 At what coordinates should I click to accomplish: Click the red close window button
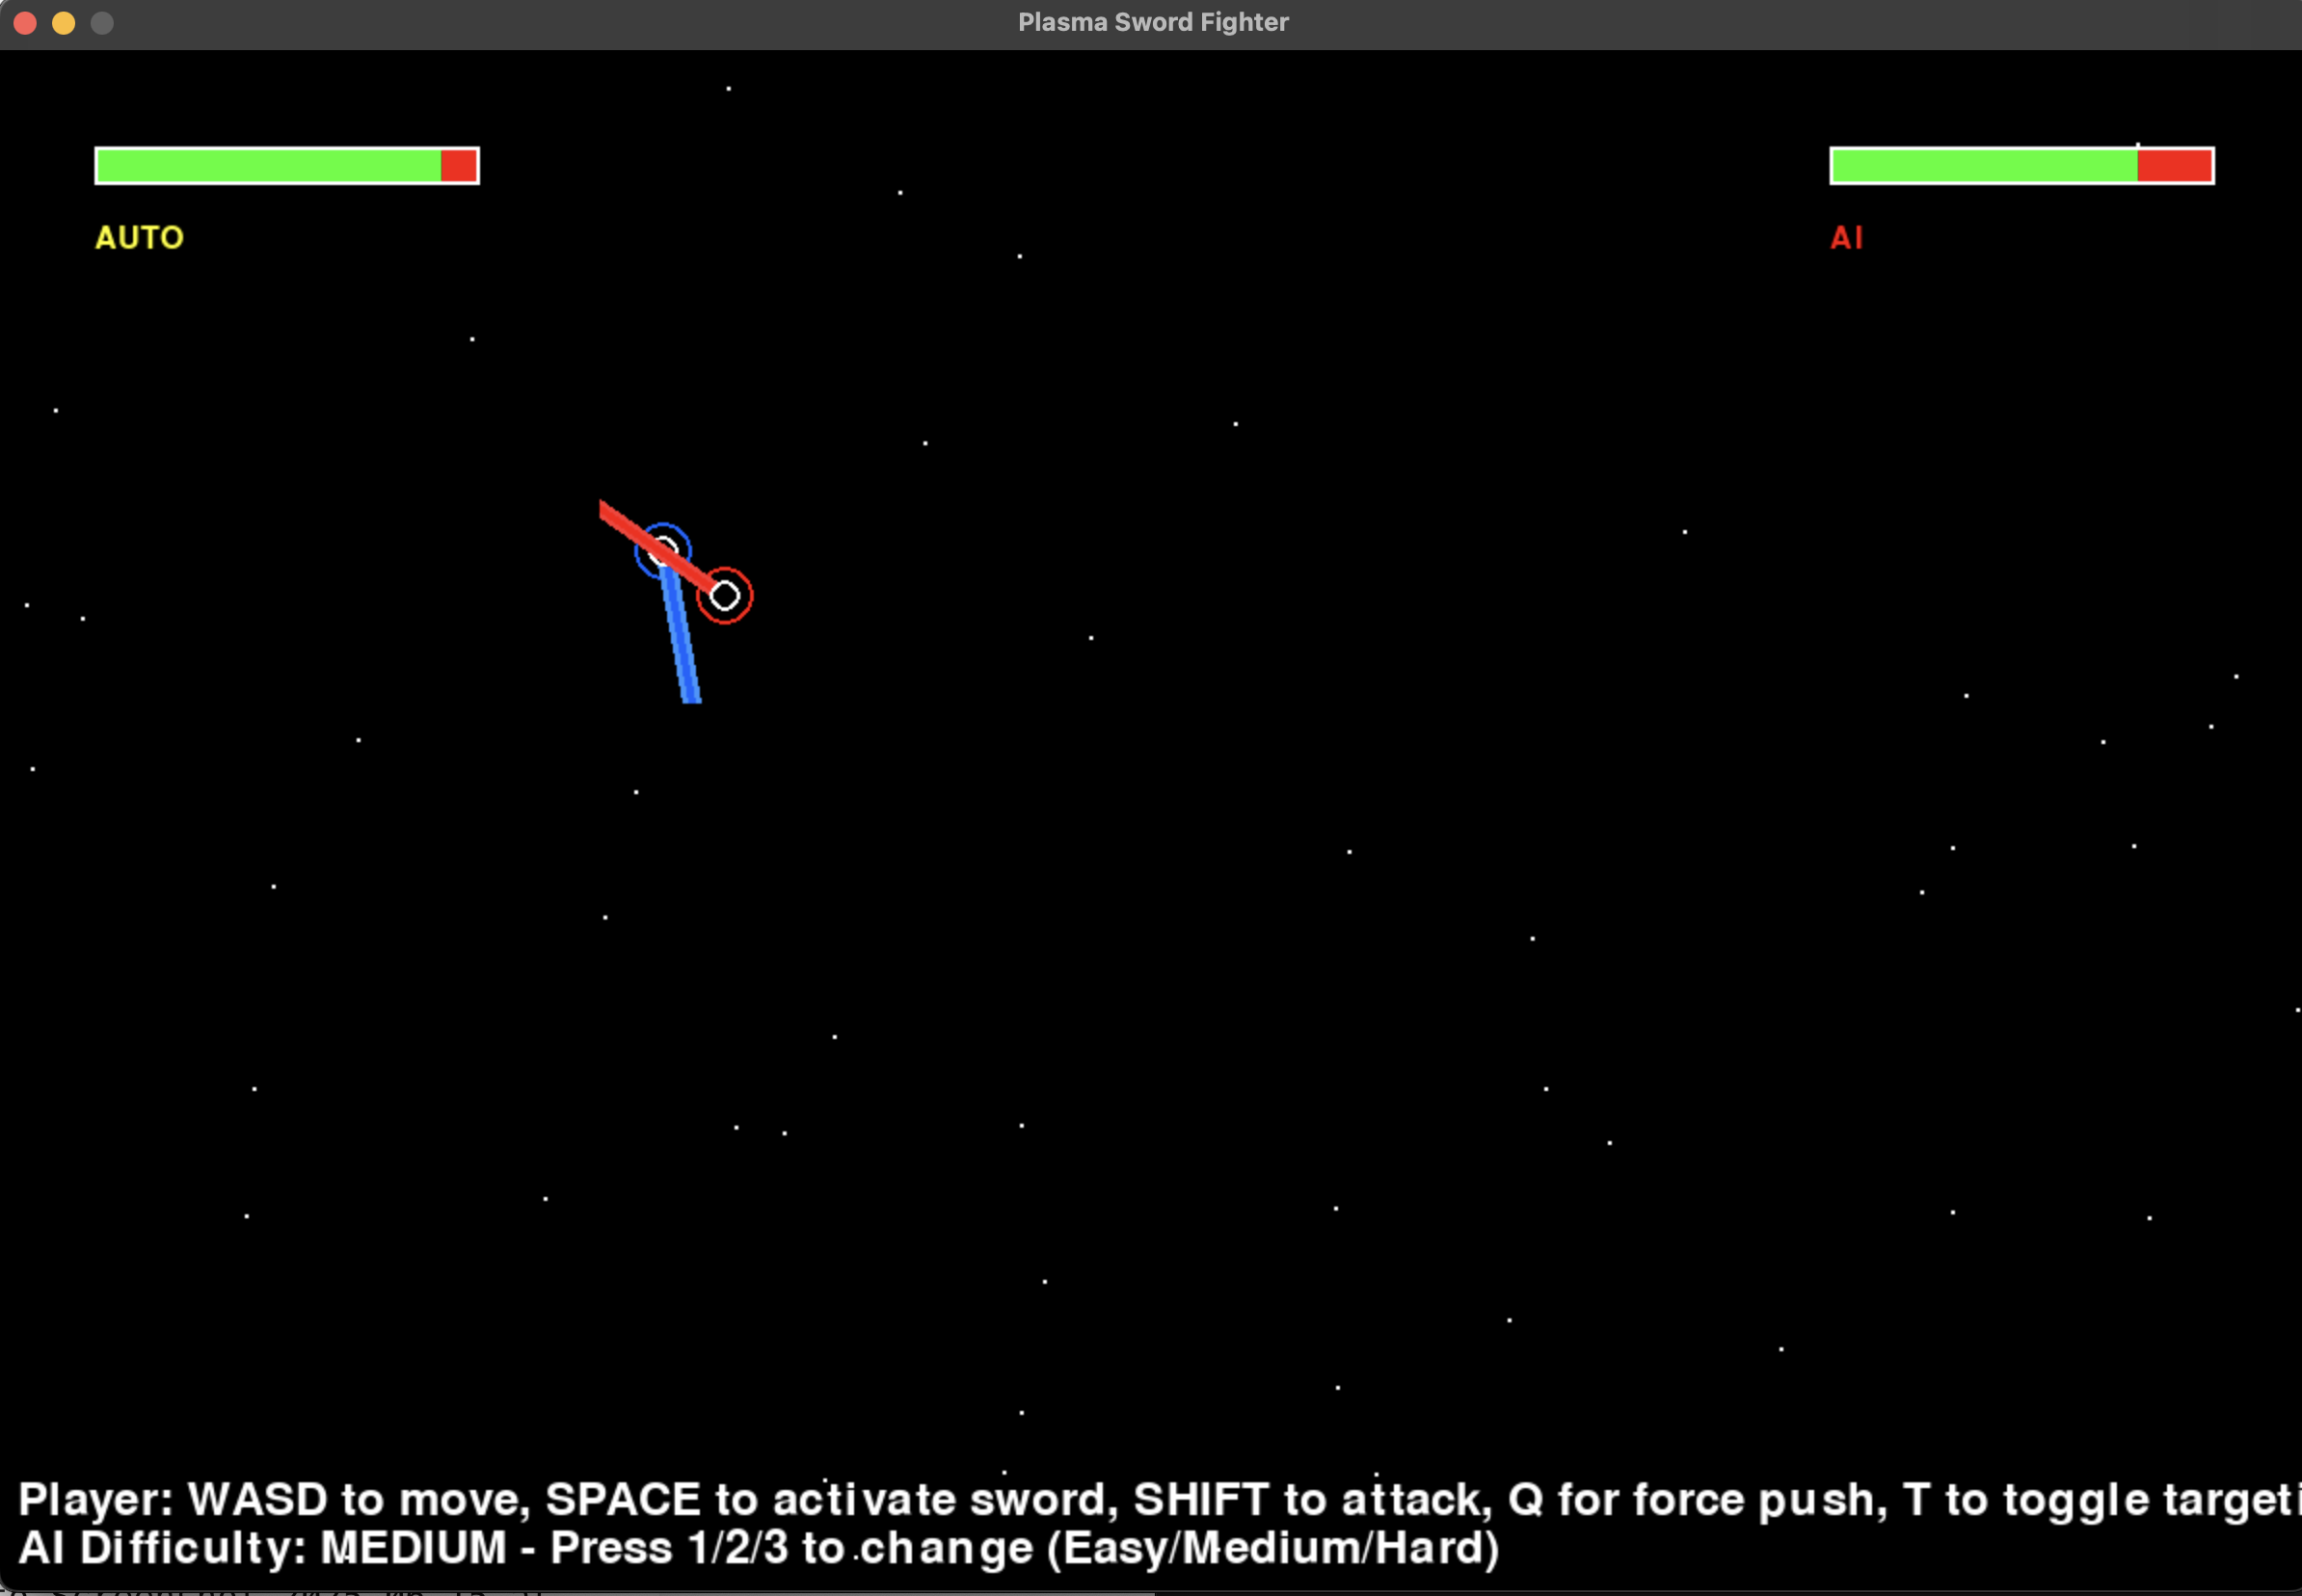[25, 23]
